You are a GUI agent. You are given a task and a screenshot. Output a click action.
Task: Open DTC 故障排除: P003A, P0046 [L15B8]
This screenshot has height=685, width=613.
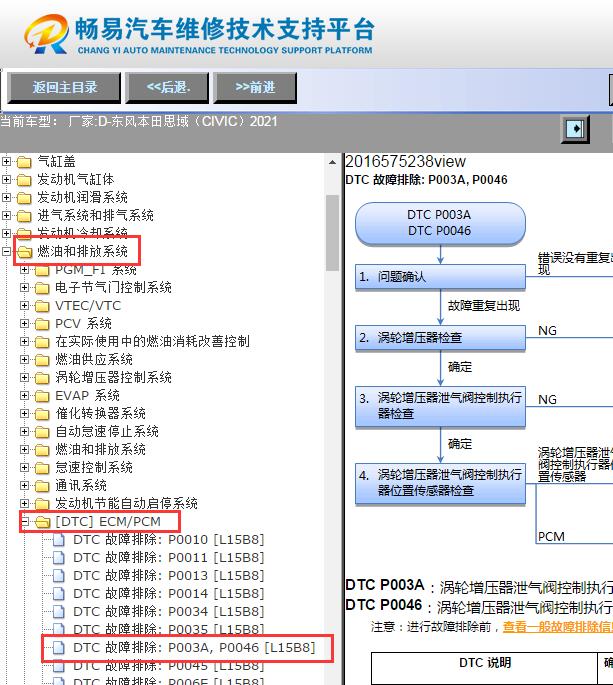(x=194, y=647)
